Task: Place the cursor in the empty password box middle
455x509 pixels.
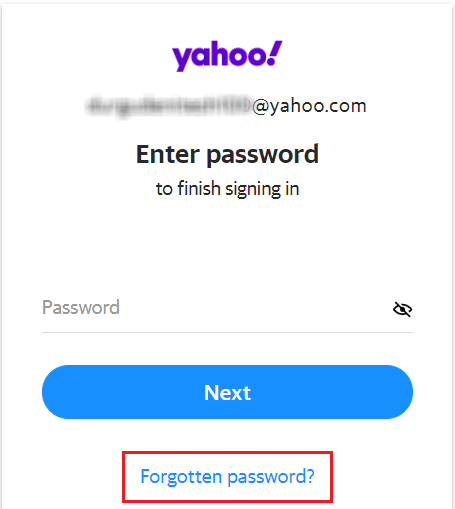Action: 227,308
